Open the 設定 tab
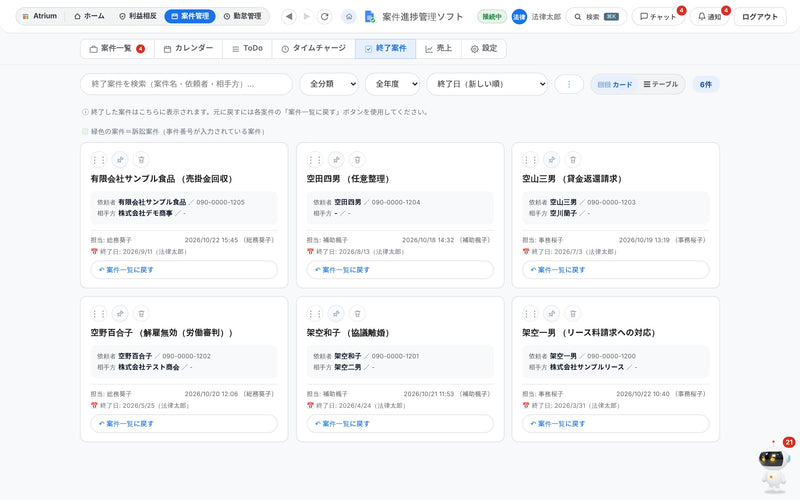Screen dimensions: 800x500 [484, 48]
